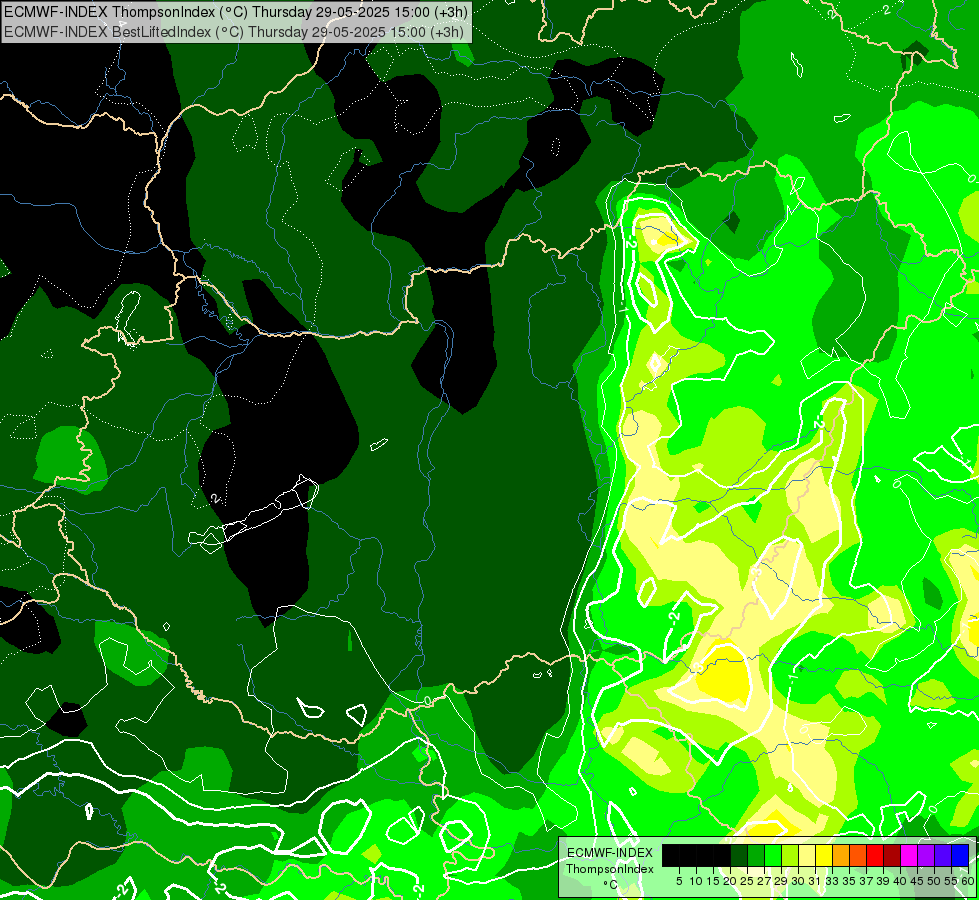Click the legend tick value '20'
This screenshot has height=900, width=979.
tap(730, 881)
